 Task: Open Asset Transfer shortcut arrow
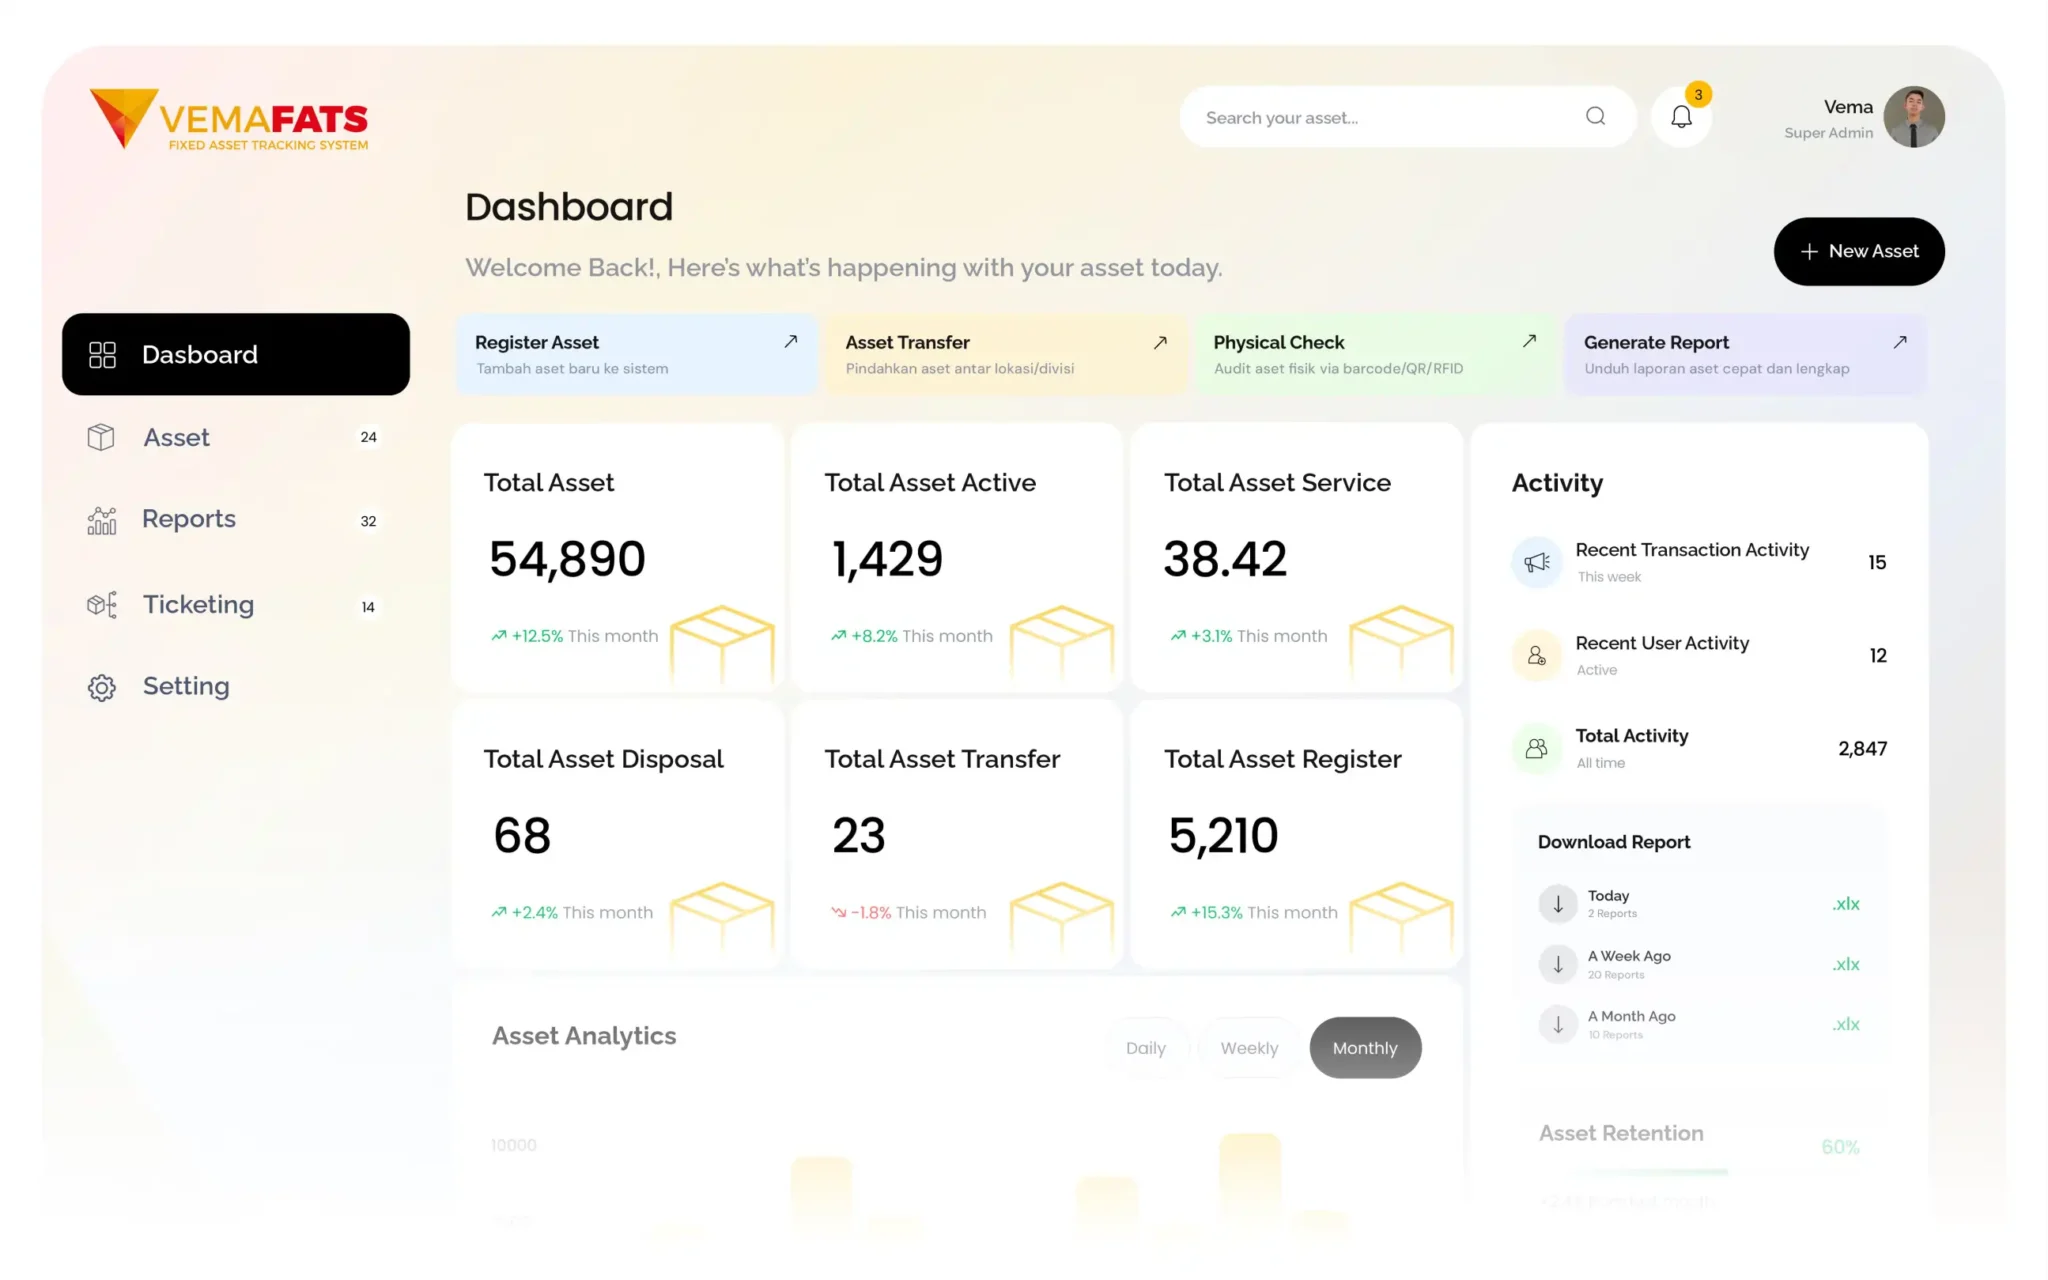1160,342
